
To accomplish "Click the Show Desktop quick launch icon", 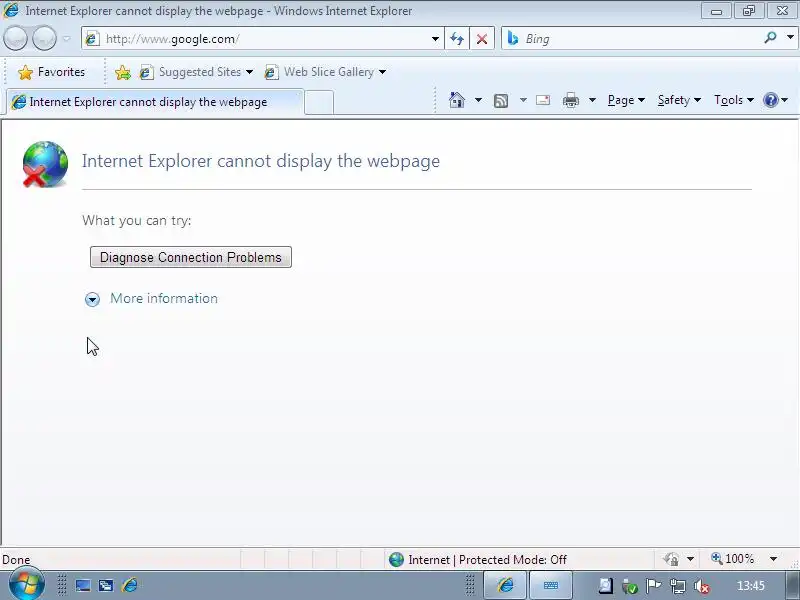I will coord(83,586).
